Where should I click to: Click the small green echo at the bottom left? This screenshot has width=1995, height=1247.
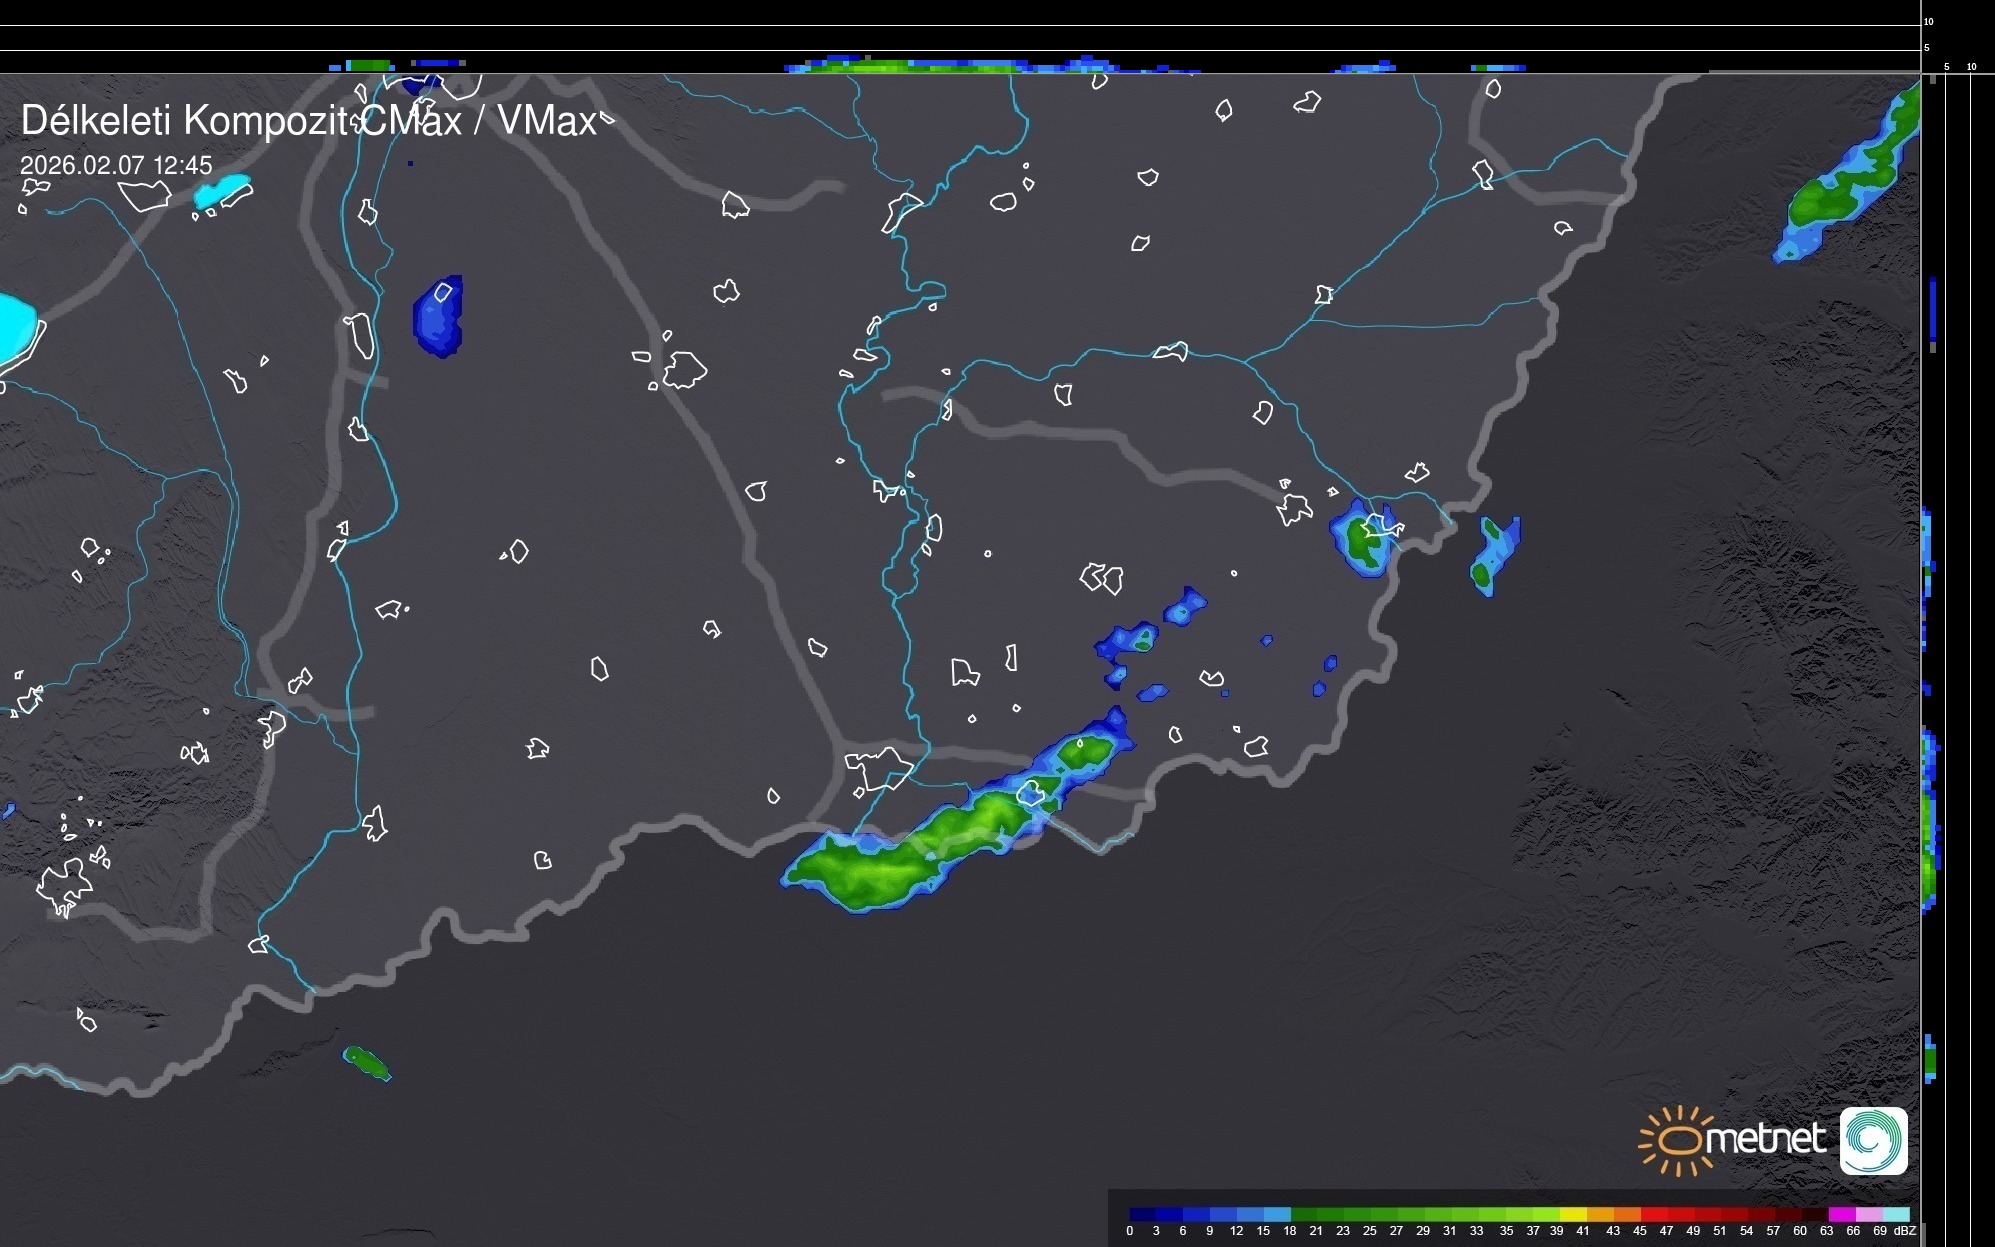(x=366, y=1062)
